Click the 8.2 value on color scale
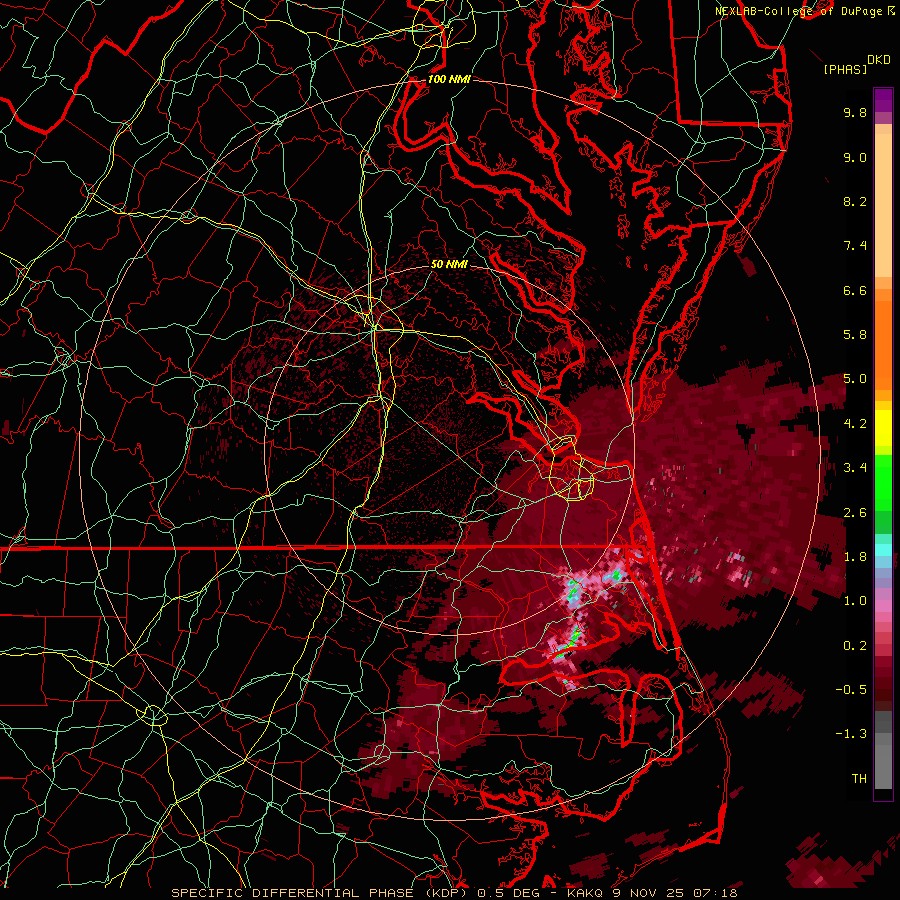The height and width of the screenshot is (900, 900). [x=855, y=201]
